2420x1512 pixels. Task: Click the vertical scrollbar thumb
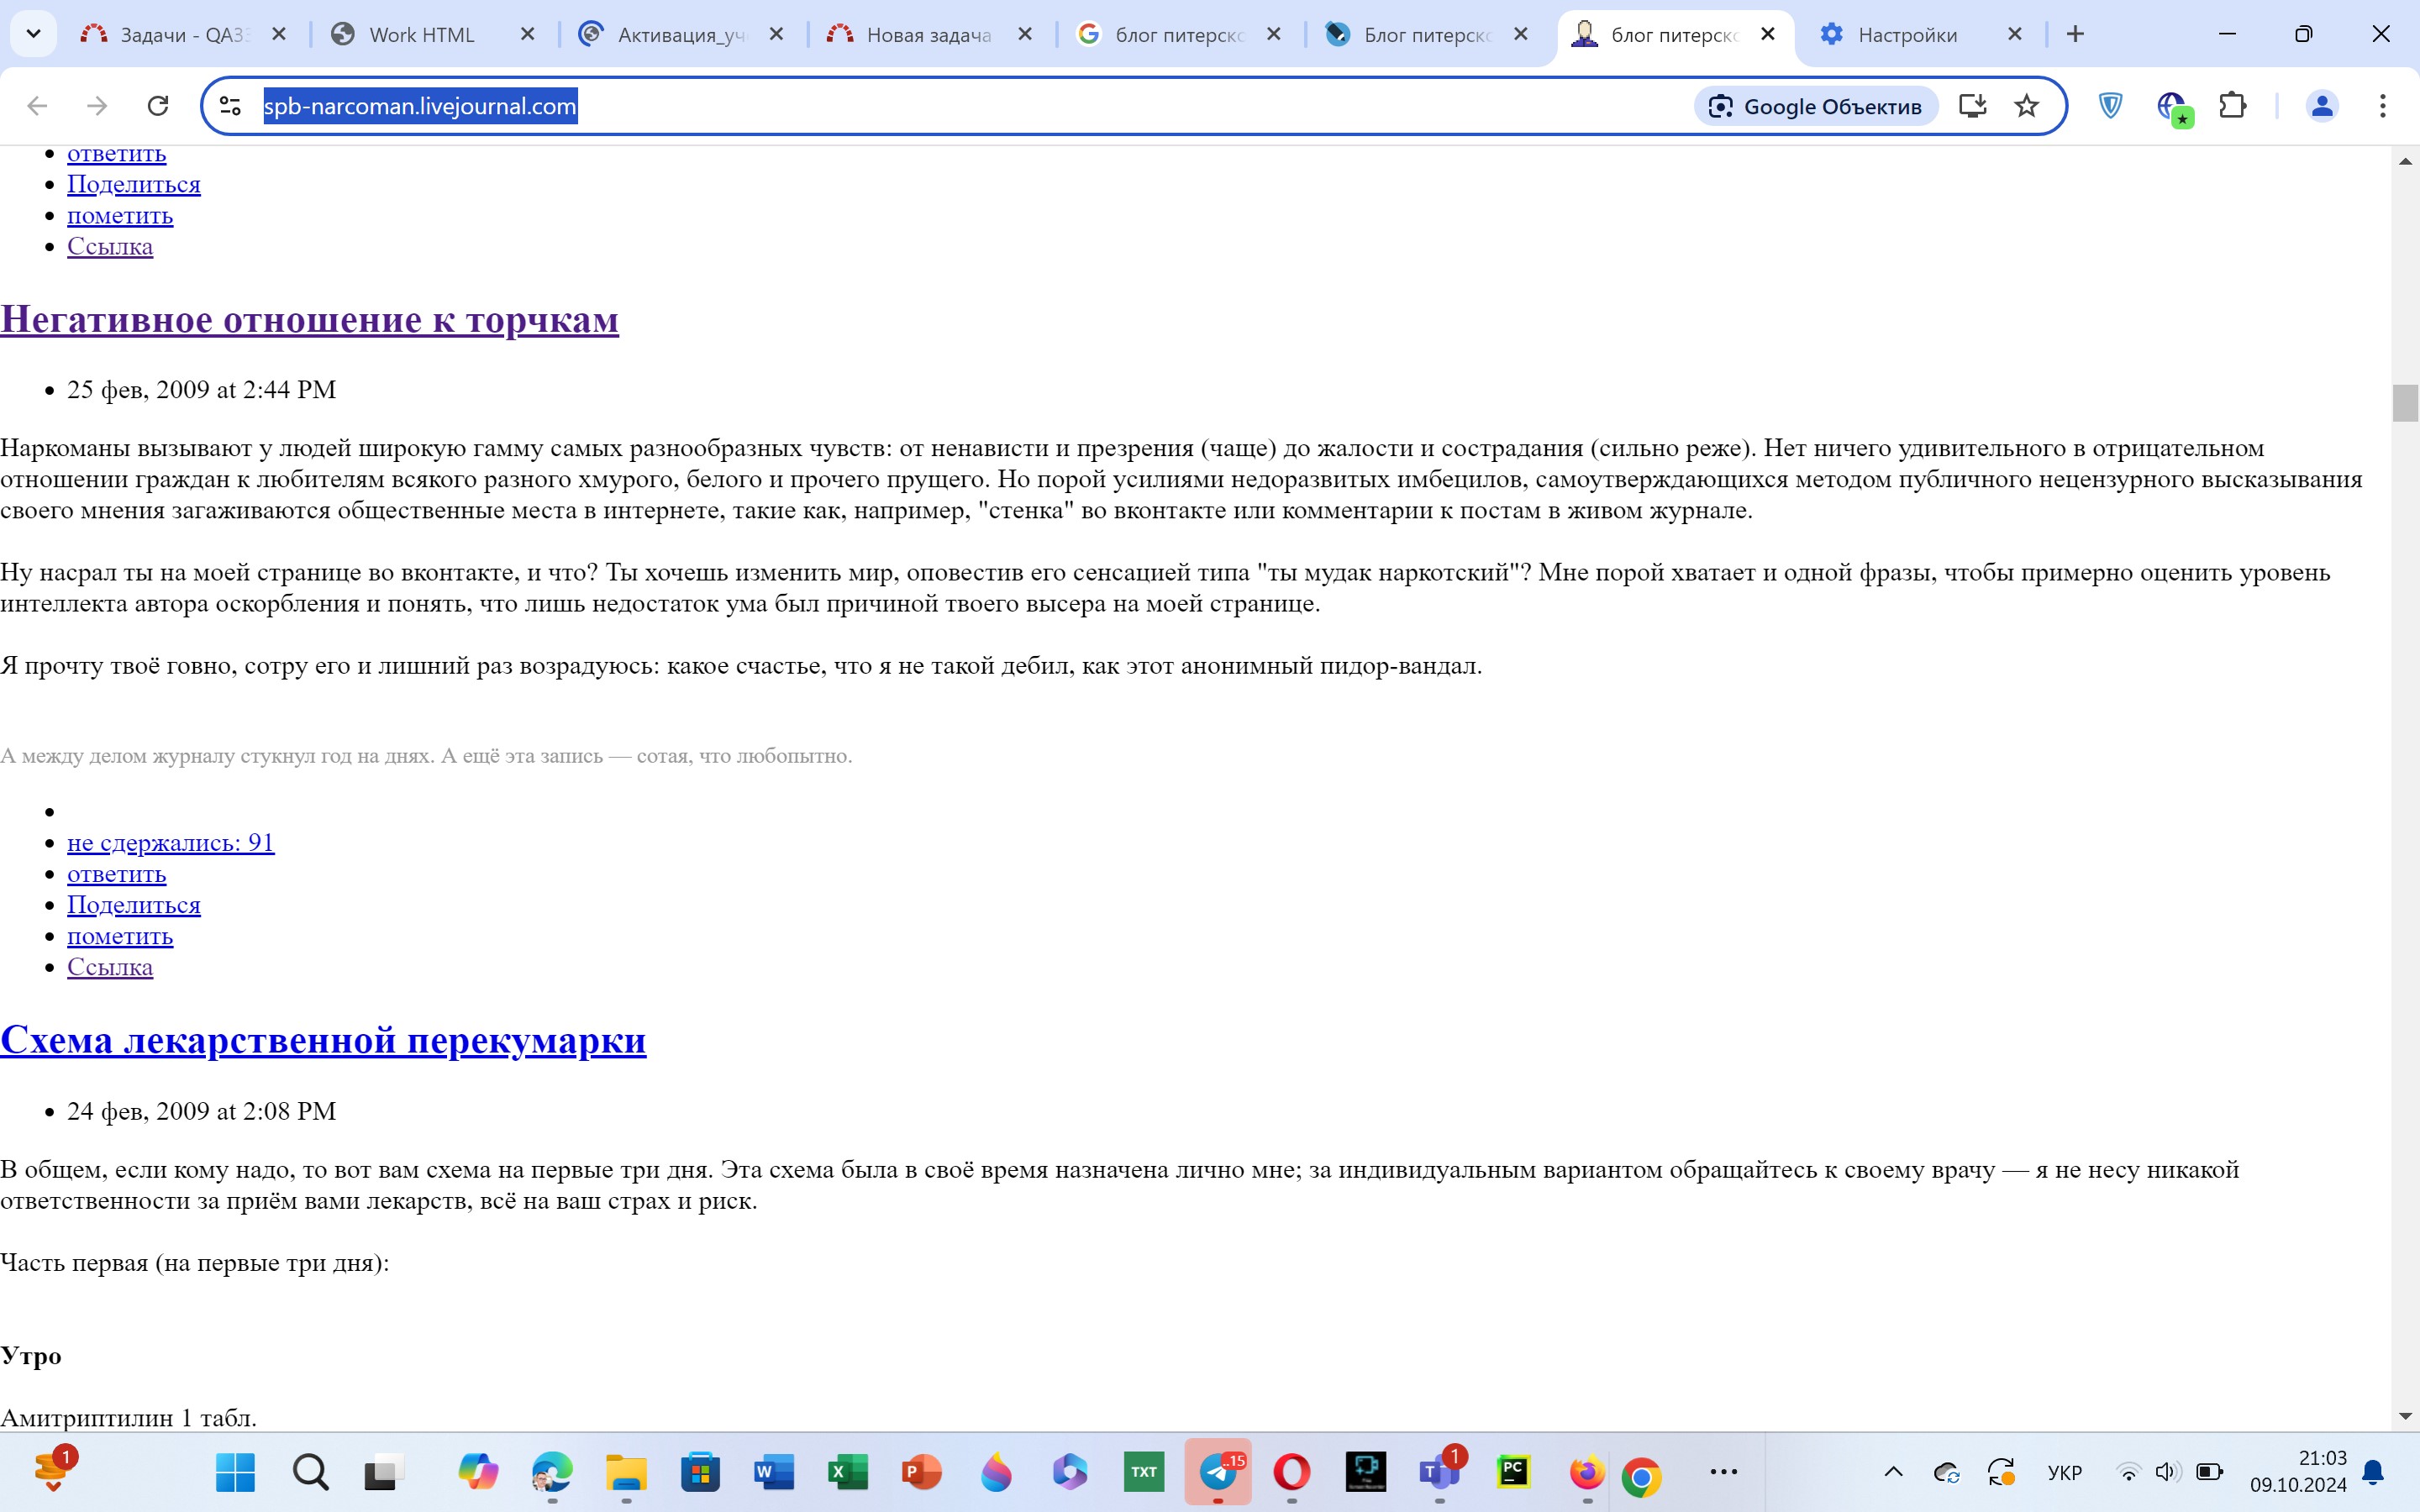click(2404, 403)
